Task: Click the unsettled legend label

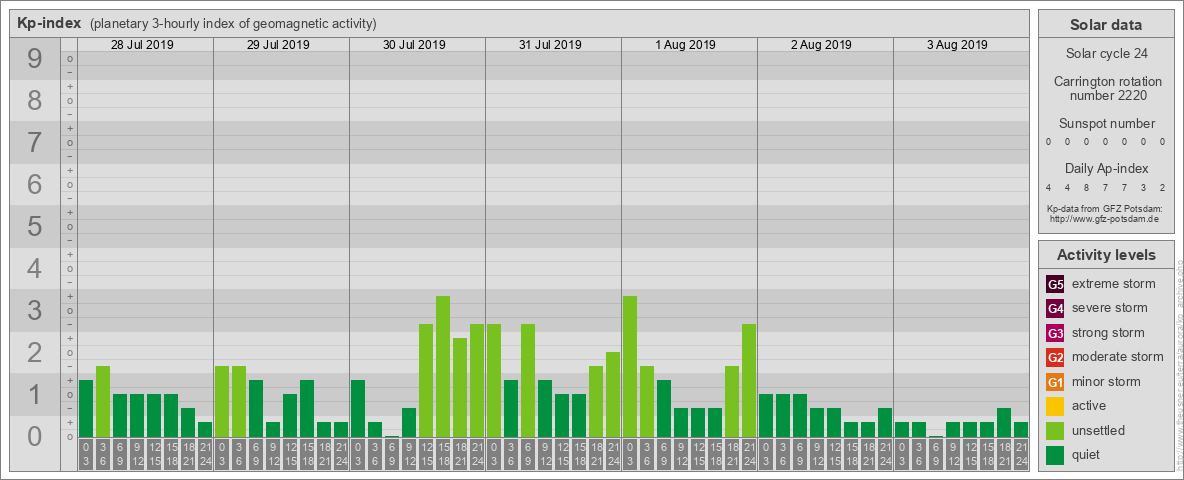Action: (1099, 430)
